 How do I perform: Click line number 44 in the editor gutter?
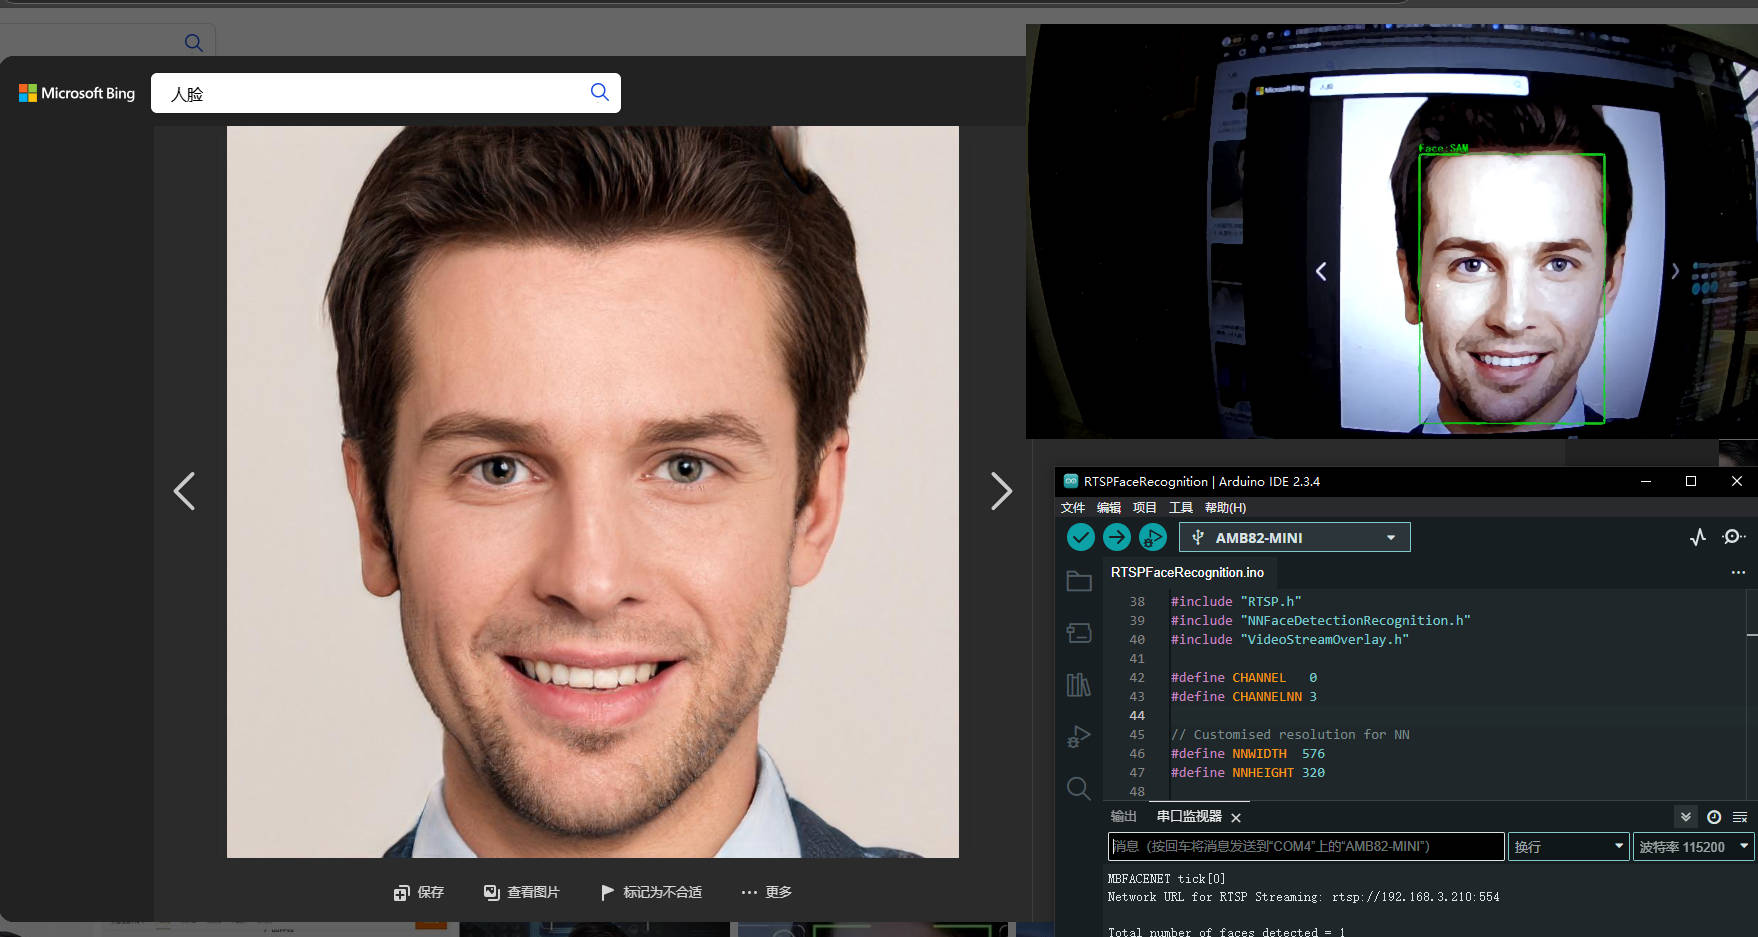pyautogui.click(x=1137, y=716)
